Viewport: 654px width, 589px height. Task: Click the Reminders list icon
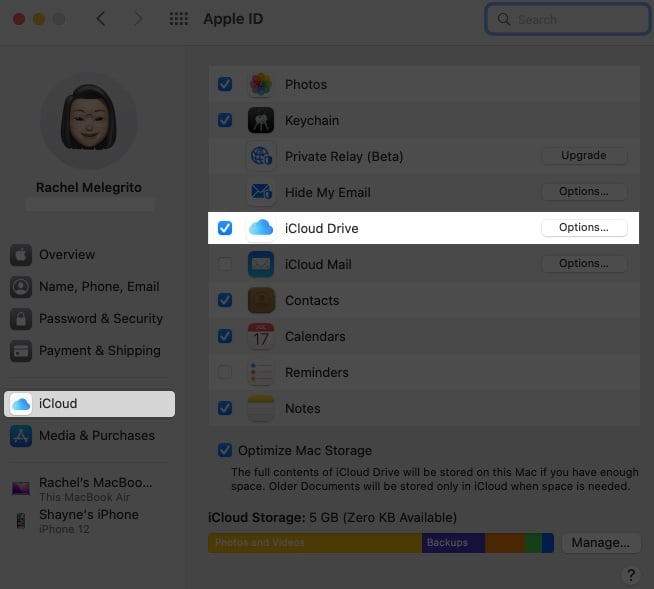[x=261, y=372]
